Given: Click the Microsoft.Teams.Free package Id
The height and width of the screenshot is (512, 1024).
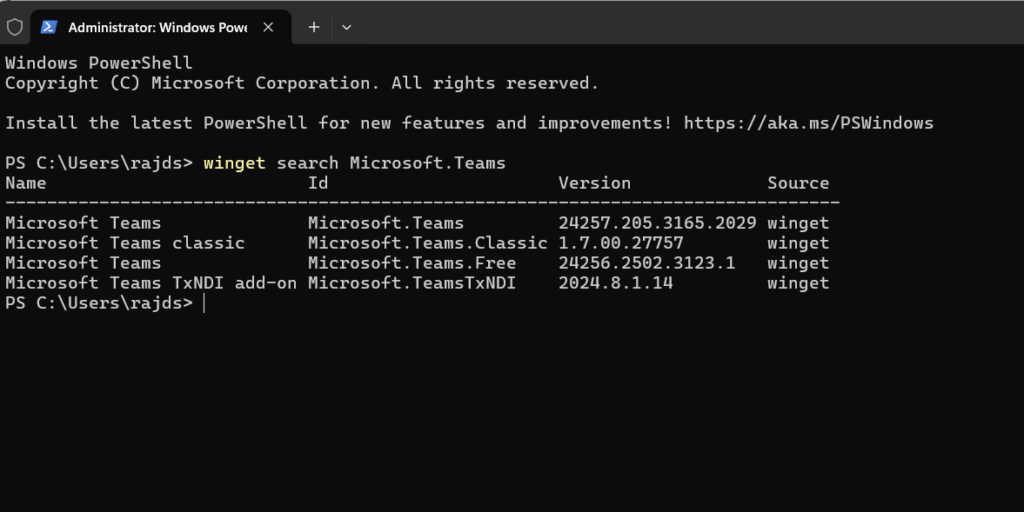Looking at the screenshot, I should (x=412, y=263).
